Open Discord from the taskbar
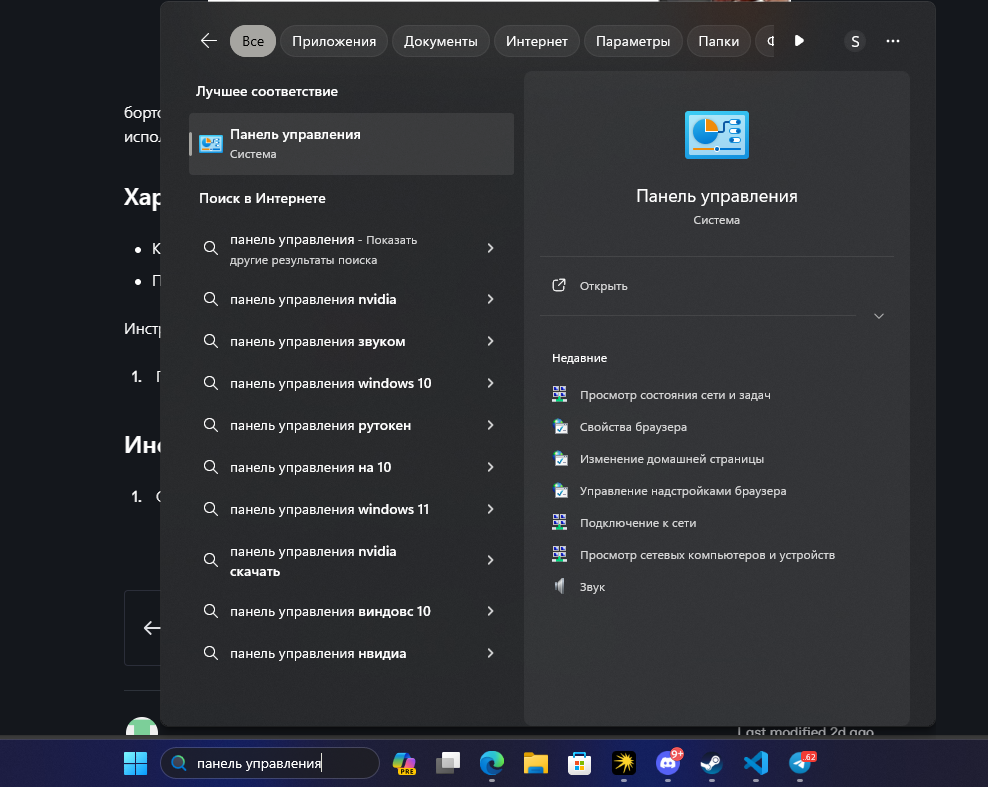This screenshot has width=988, height=787. (667, 764)
